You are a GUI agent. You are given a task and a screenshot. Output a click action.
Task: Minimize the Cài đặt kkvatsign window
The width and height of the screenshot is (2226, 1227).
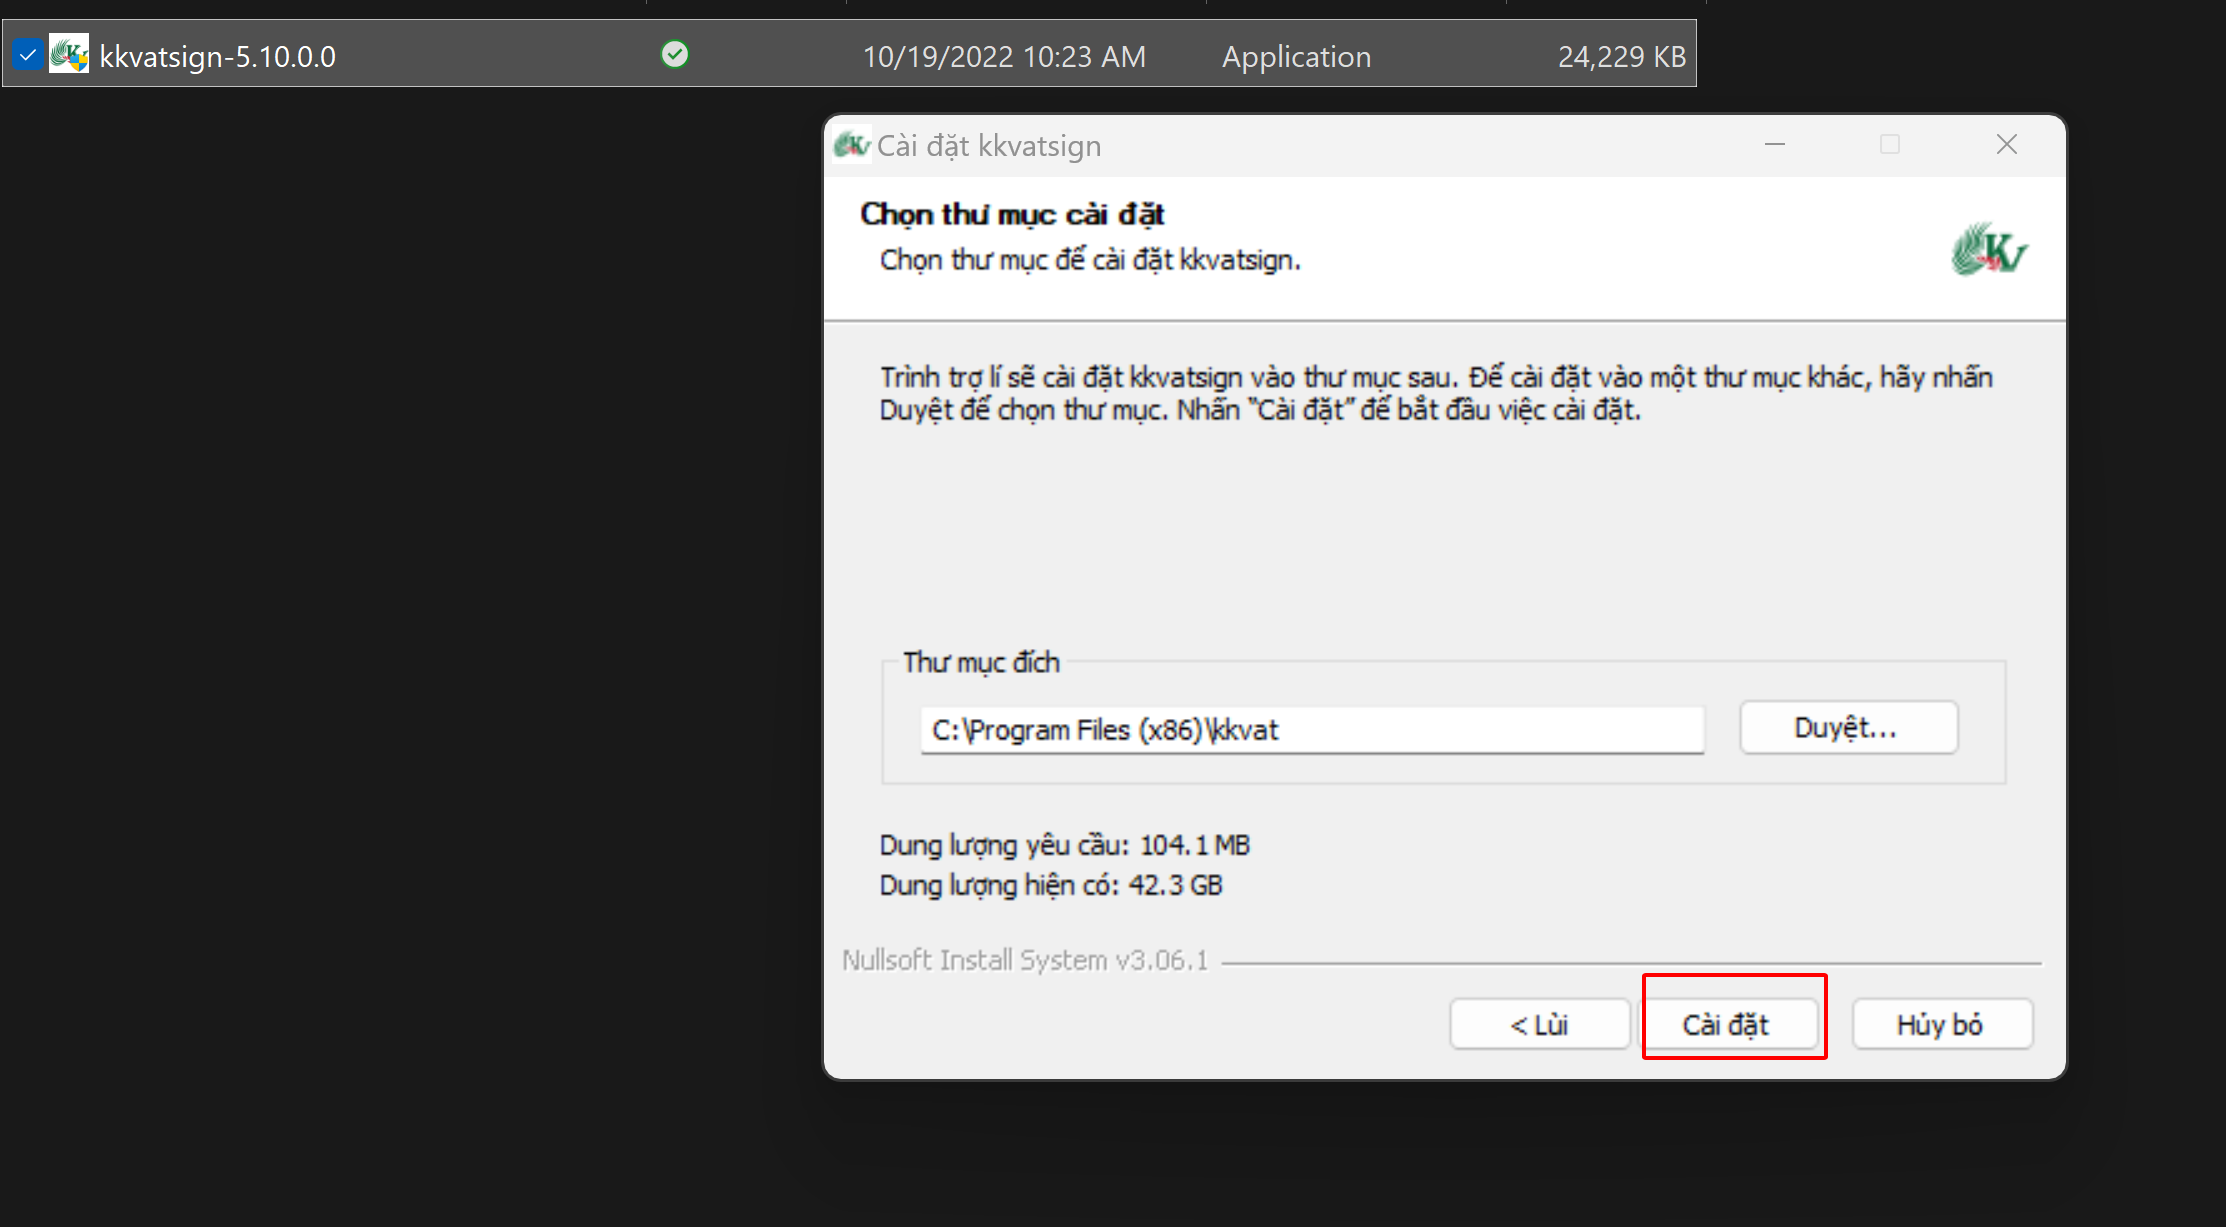[1775, 145]
